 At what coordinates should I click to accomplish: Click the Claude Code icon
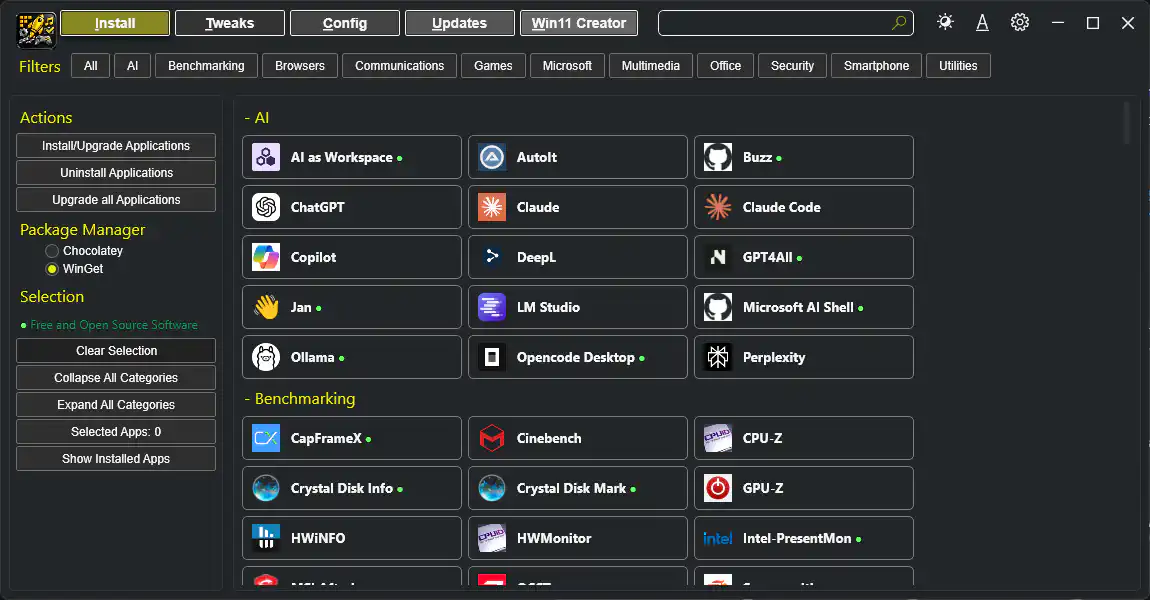(717, 207)
